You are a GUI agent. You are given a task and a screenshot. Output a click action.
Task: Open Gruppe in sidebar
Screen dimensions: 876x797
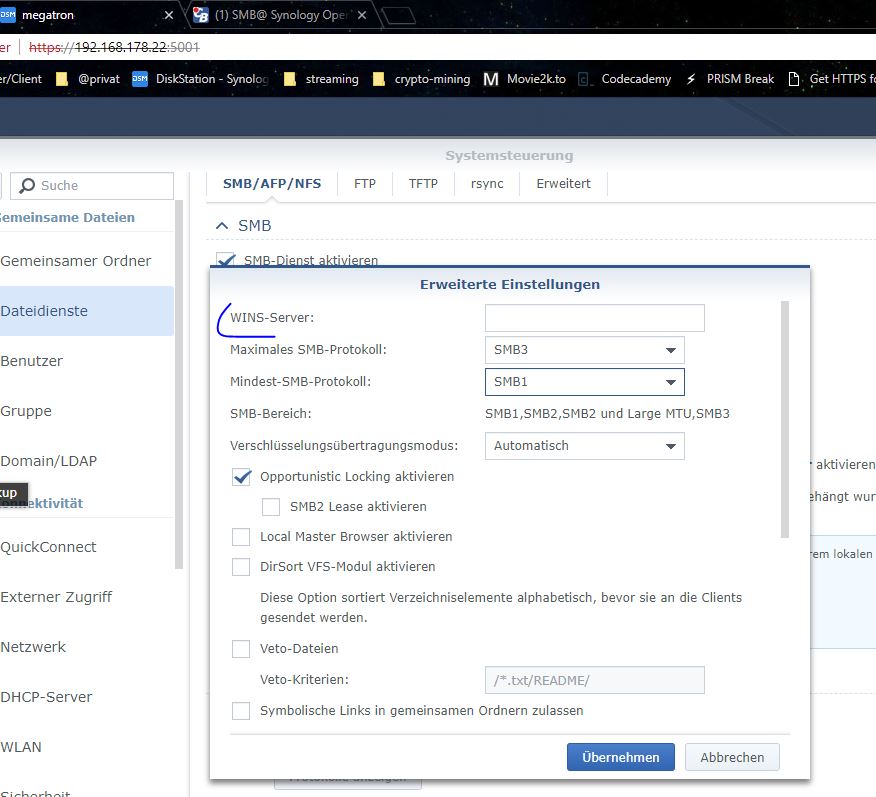point(87,411)
